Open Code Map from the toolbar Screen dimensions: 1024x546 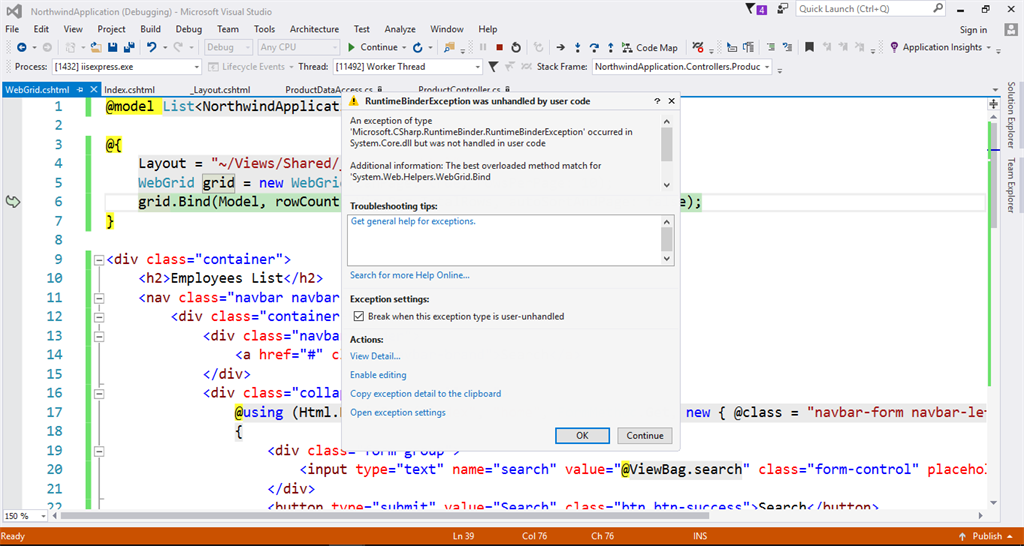point(649,48)
